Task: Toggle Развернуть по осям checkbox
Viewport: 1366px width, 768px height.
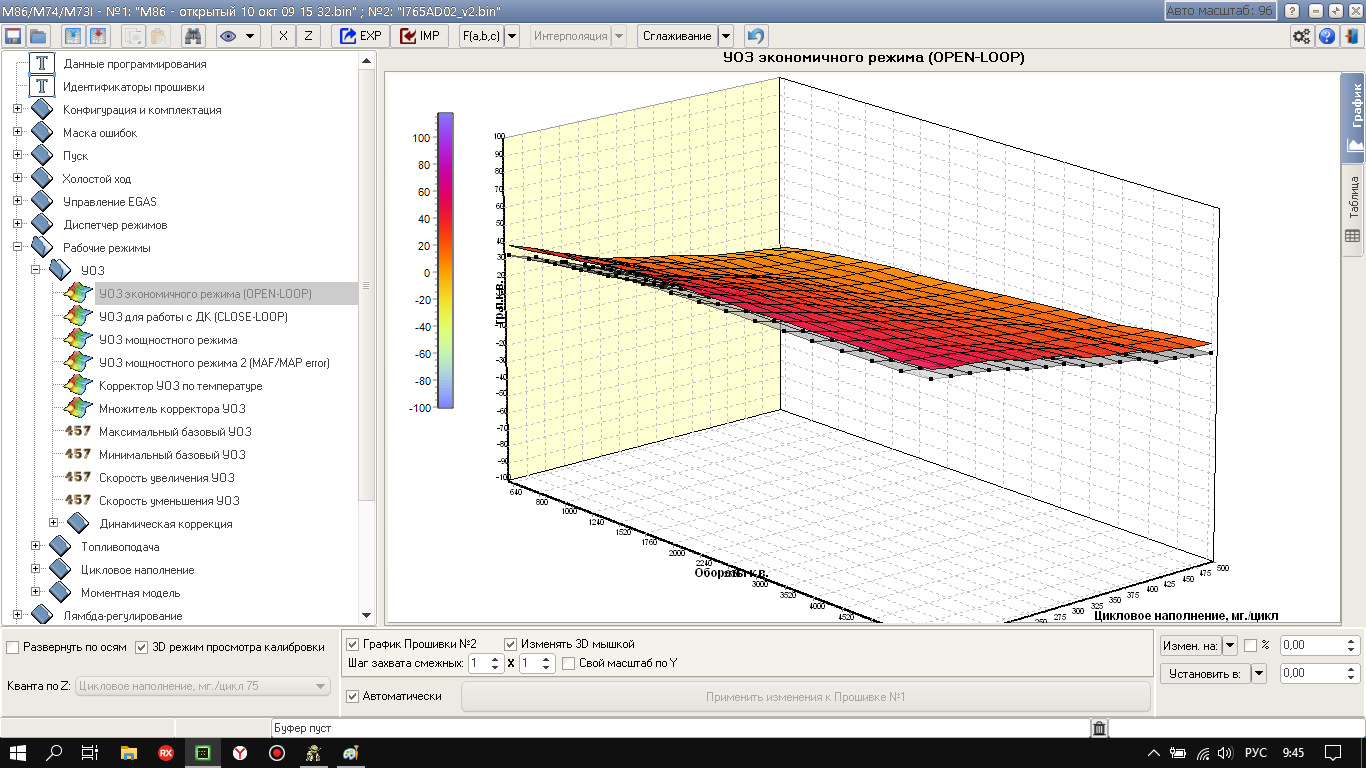Action: click(x=13, y=647)
